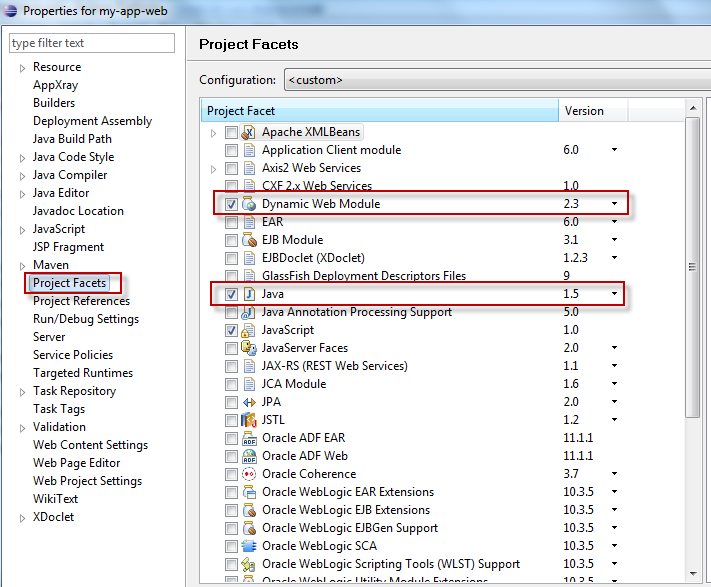Click the JCA Module document icon
Image resolution: width=711 pixels, height=587 pixels.
[249, 384]
